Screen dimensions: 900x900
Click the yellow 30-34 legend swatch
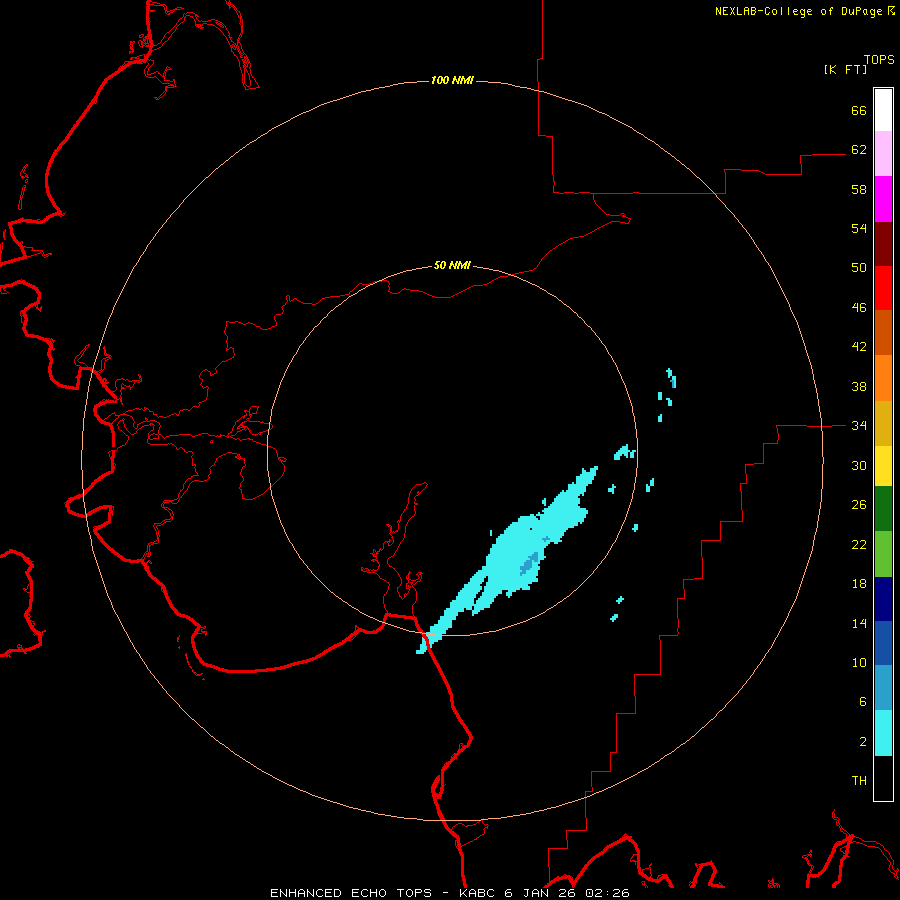883,466
